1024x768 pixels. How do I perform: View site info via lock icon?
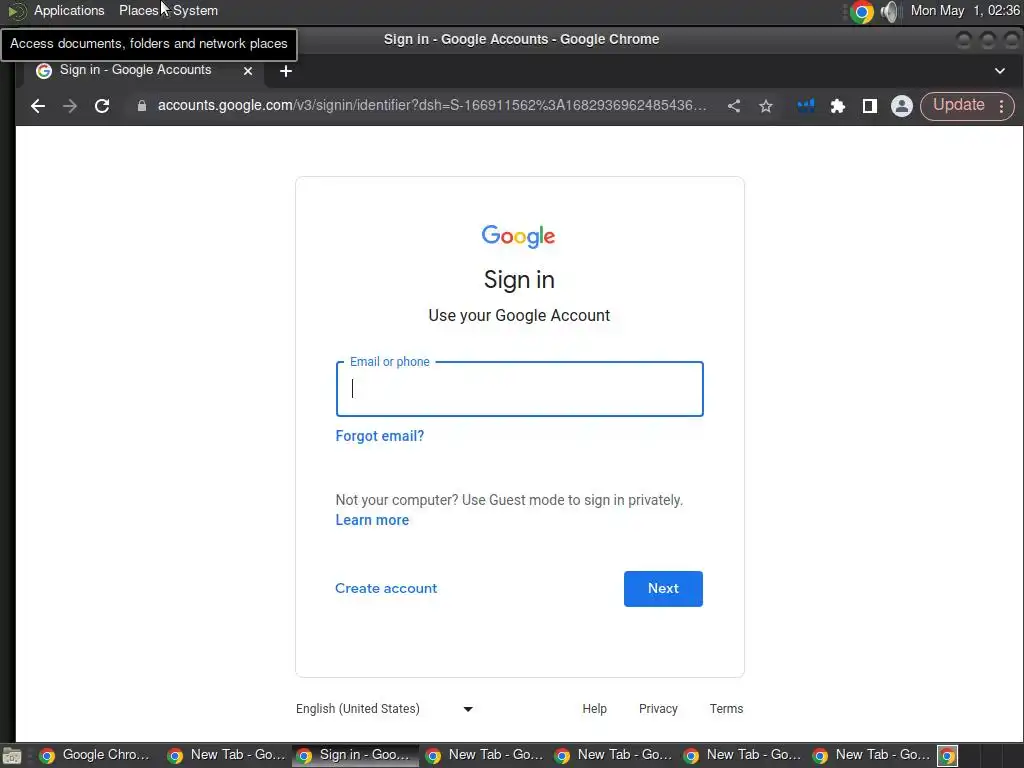point(142,106)
